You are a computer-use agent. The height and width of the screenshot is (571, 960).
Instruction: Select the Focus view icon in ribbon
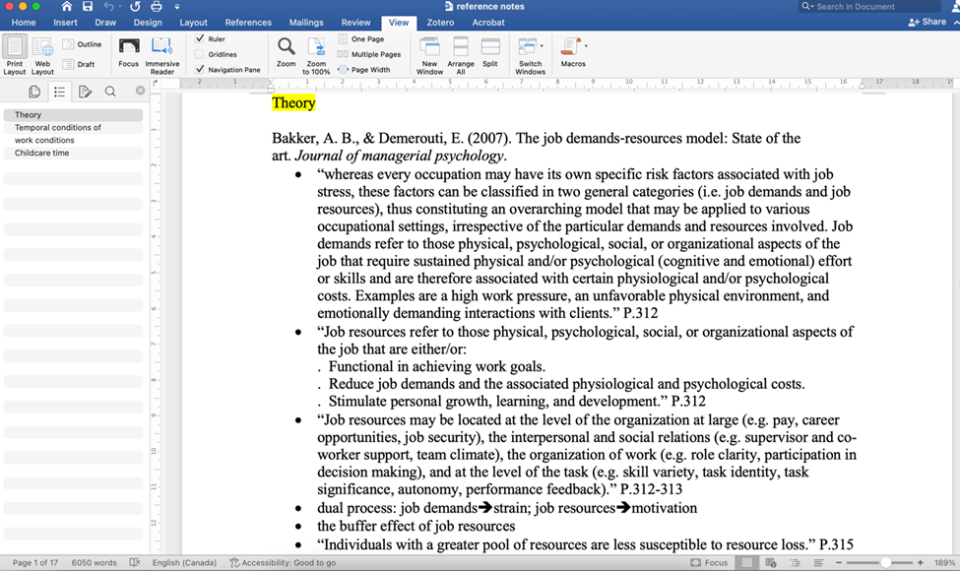coord(128,47)
